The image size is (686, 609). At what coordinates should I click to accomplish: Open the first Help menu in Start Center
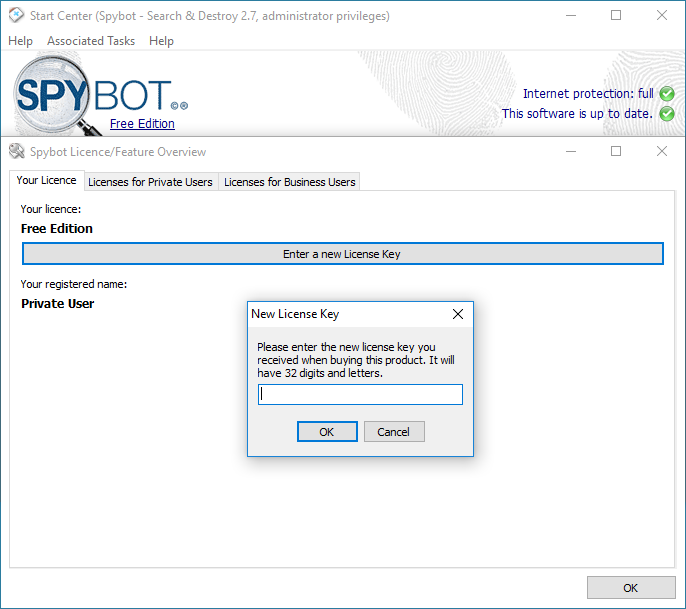[20, 41]
